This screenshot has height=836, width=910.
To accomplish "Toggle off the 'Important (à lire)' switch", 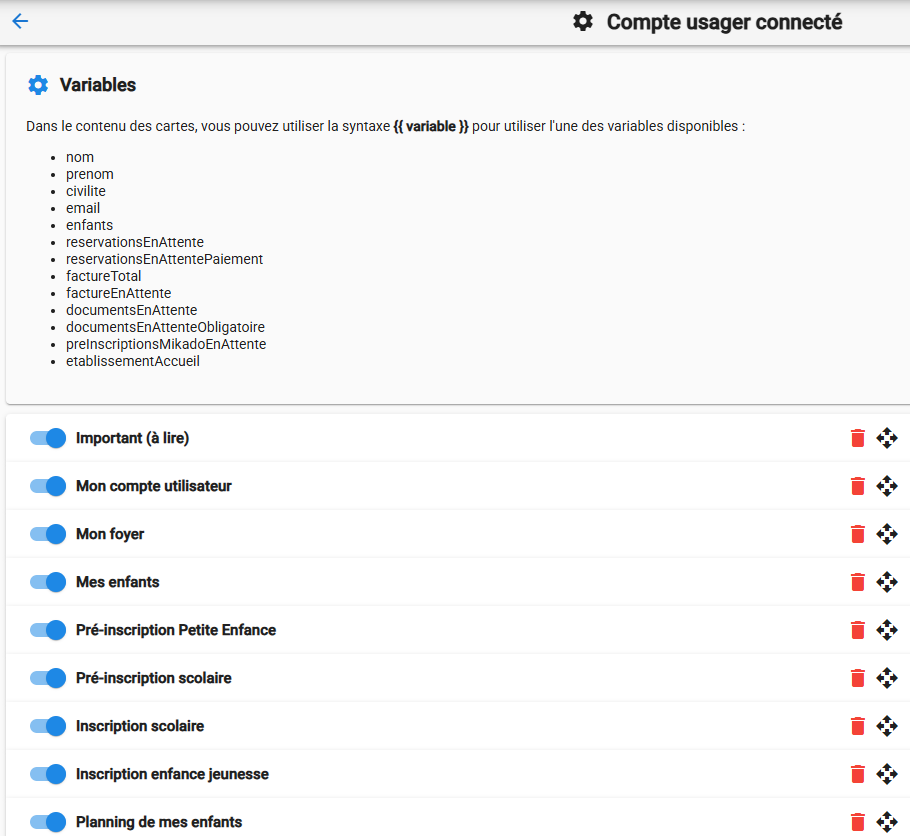I will pos(48,438).
